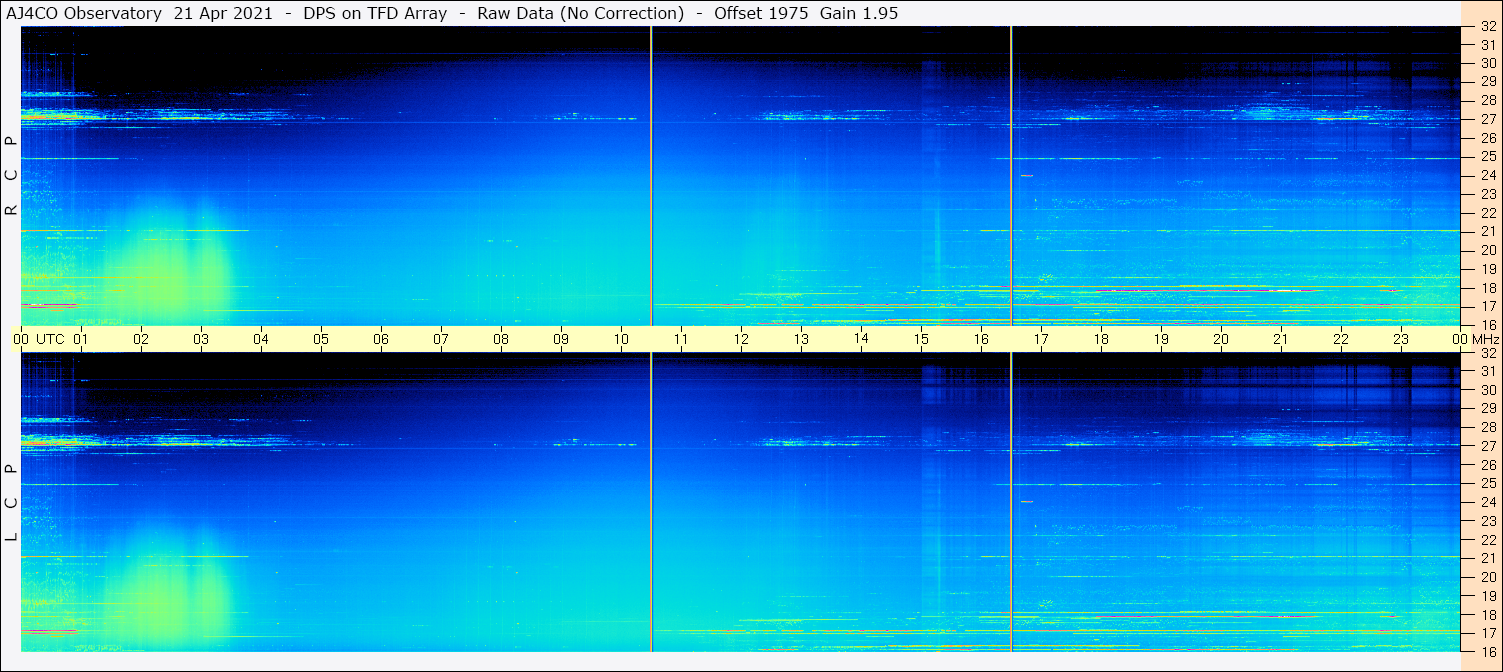1503x672 pixels.
Task: Select the 23 hour tick label
Action: click(1401, 339)
